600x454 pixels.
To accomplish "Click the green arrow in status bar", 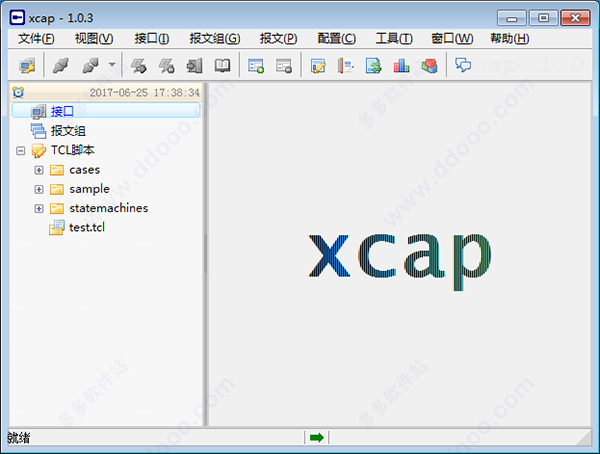I will [x=316, y=438].
